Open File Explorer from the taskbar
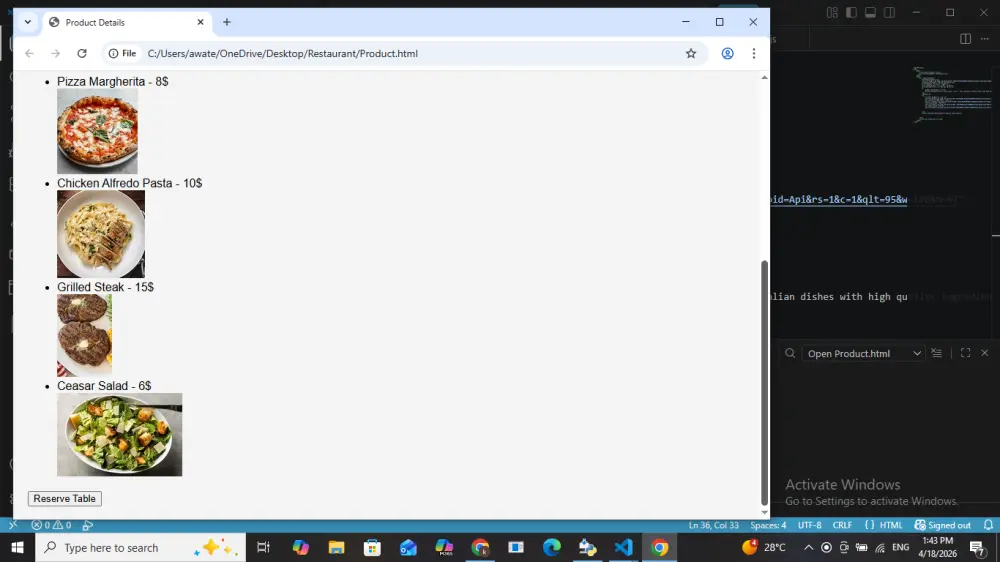This screenshot has width=1000, height=562. [x=336, y=547]
